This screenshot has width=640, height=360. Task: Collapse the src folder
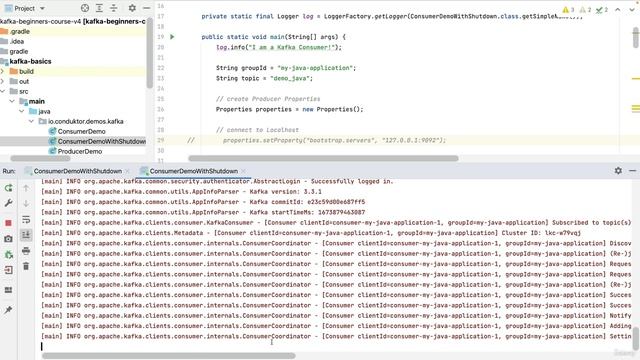coord(2,91)
